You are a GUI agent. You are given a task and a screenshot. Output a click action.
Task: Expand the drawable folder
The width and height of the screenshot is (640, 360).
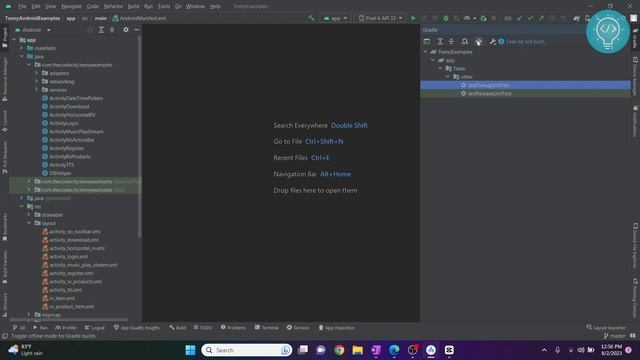29,215
